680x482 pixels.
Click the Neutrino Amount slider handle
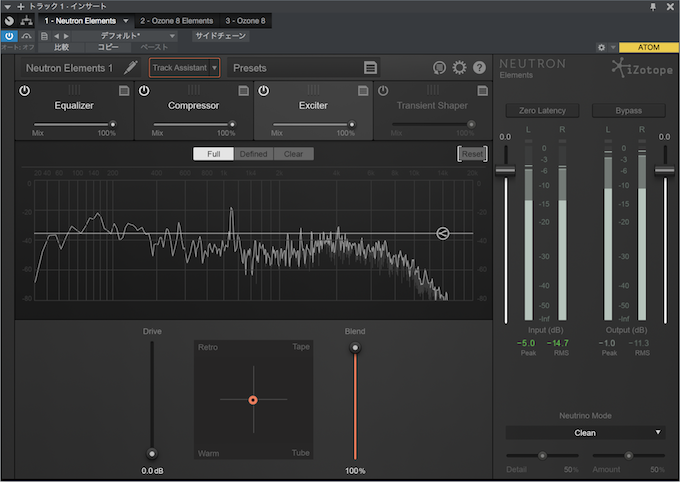[628, 456]
